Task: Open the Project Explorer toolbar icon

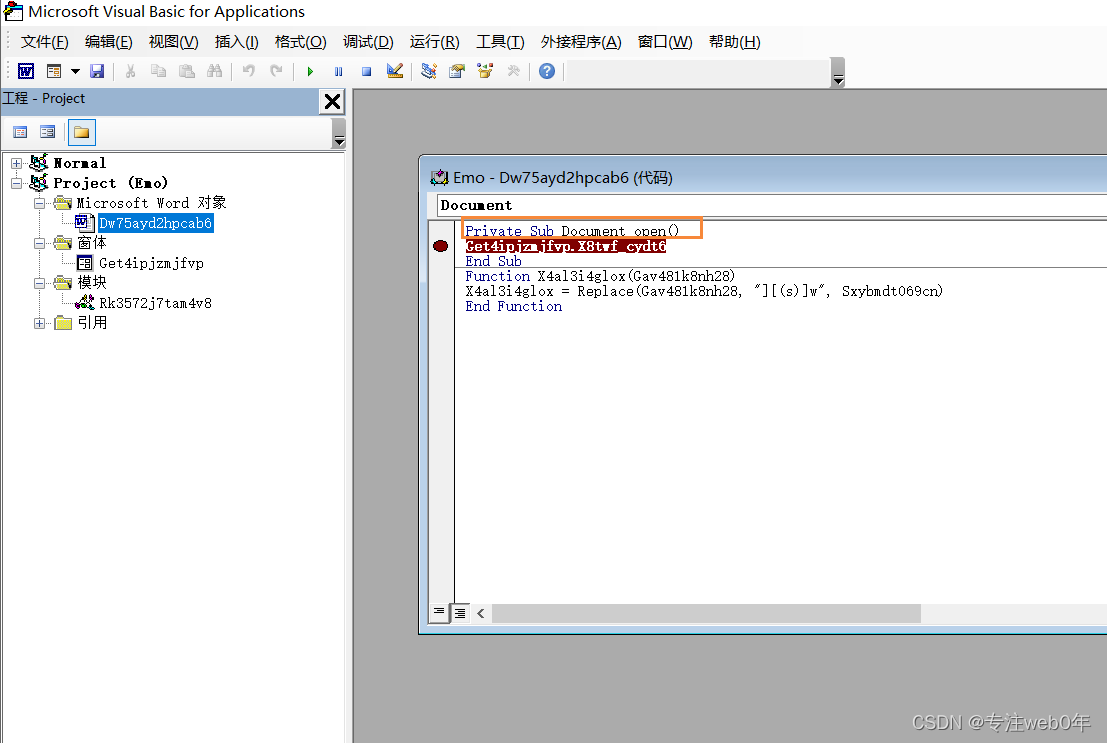Action: click(x=429, y=71)
